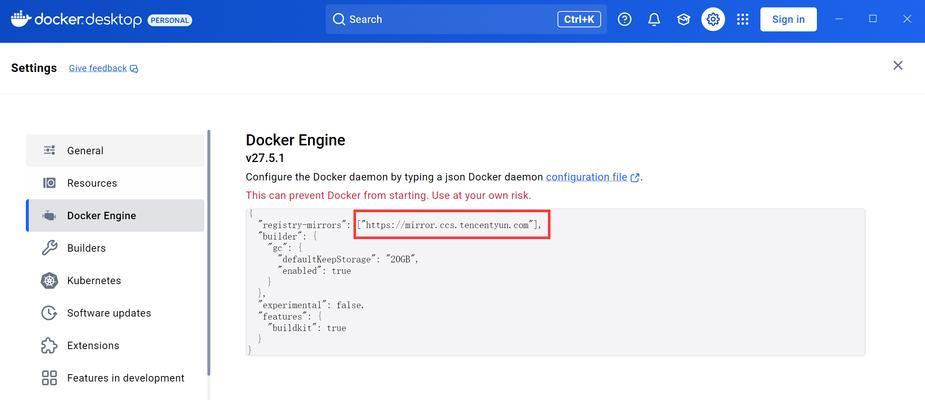Select the Extensions settings tab
This screenshot has width=925, height=400.
point(115,345)
